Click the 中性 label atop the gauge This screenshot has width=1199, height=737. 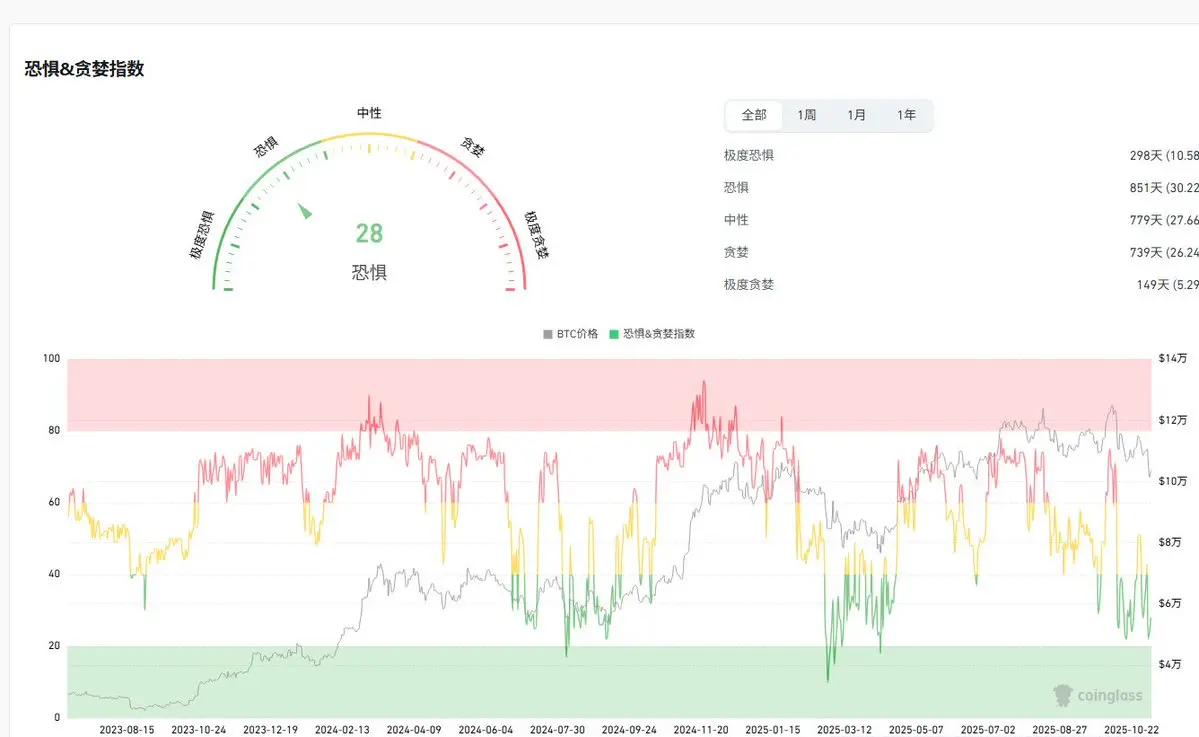click(369, 113)
